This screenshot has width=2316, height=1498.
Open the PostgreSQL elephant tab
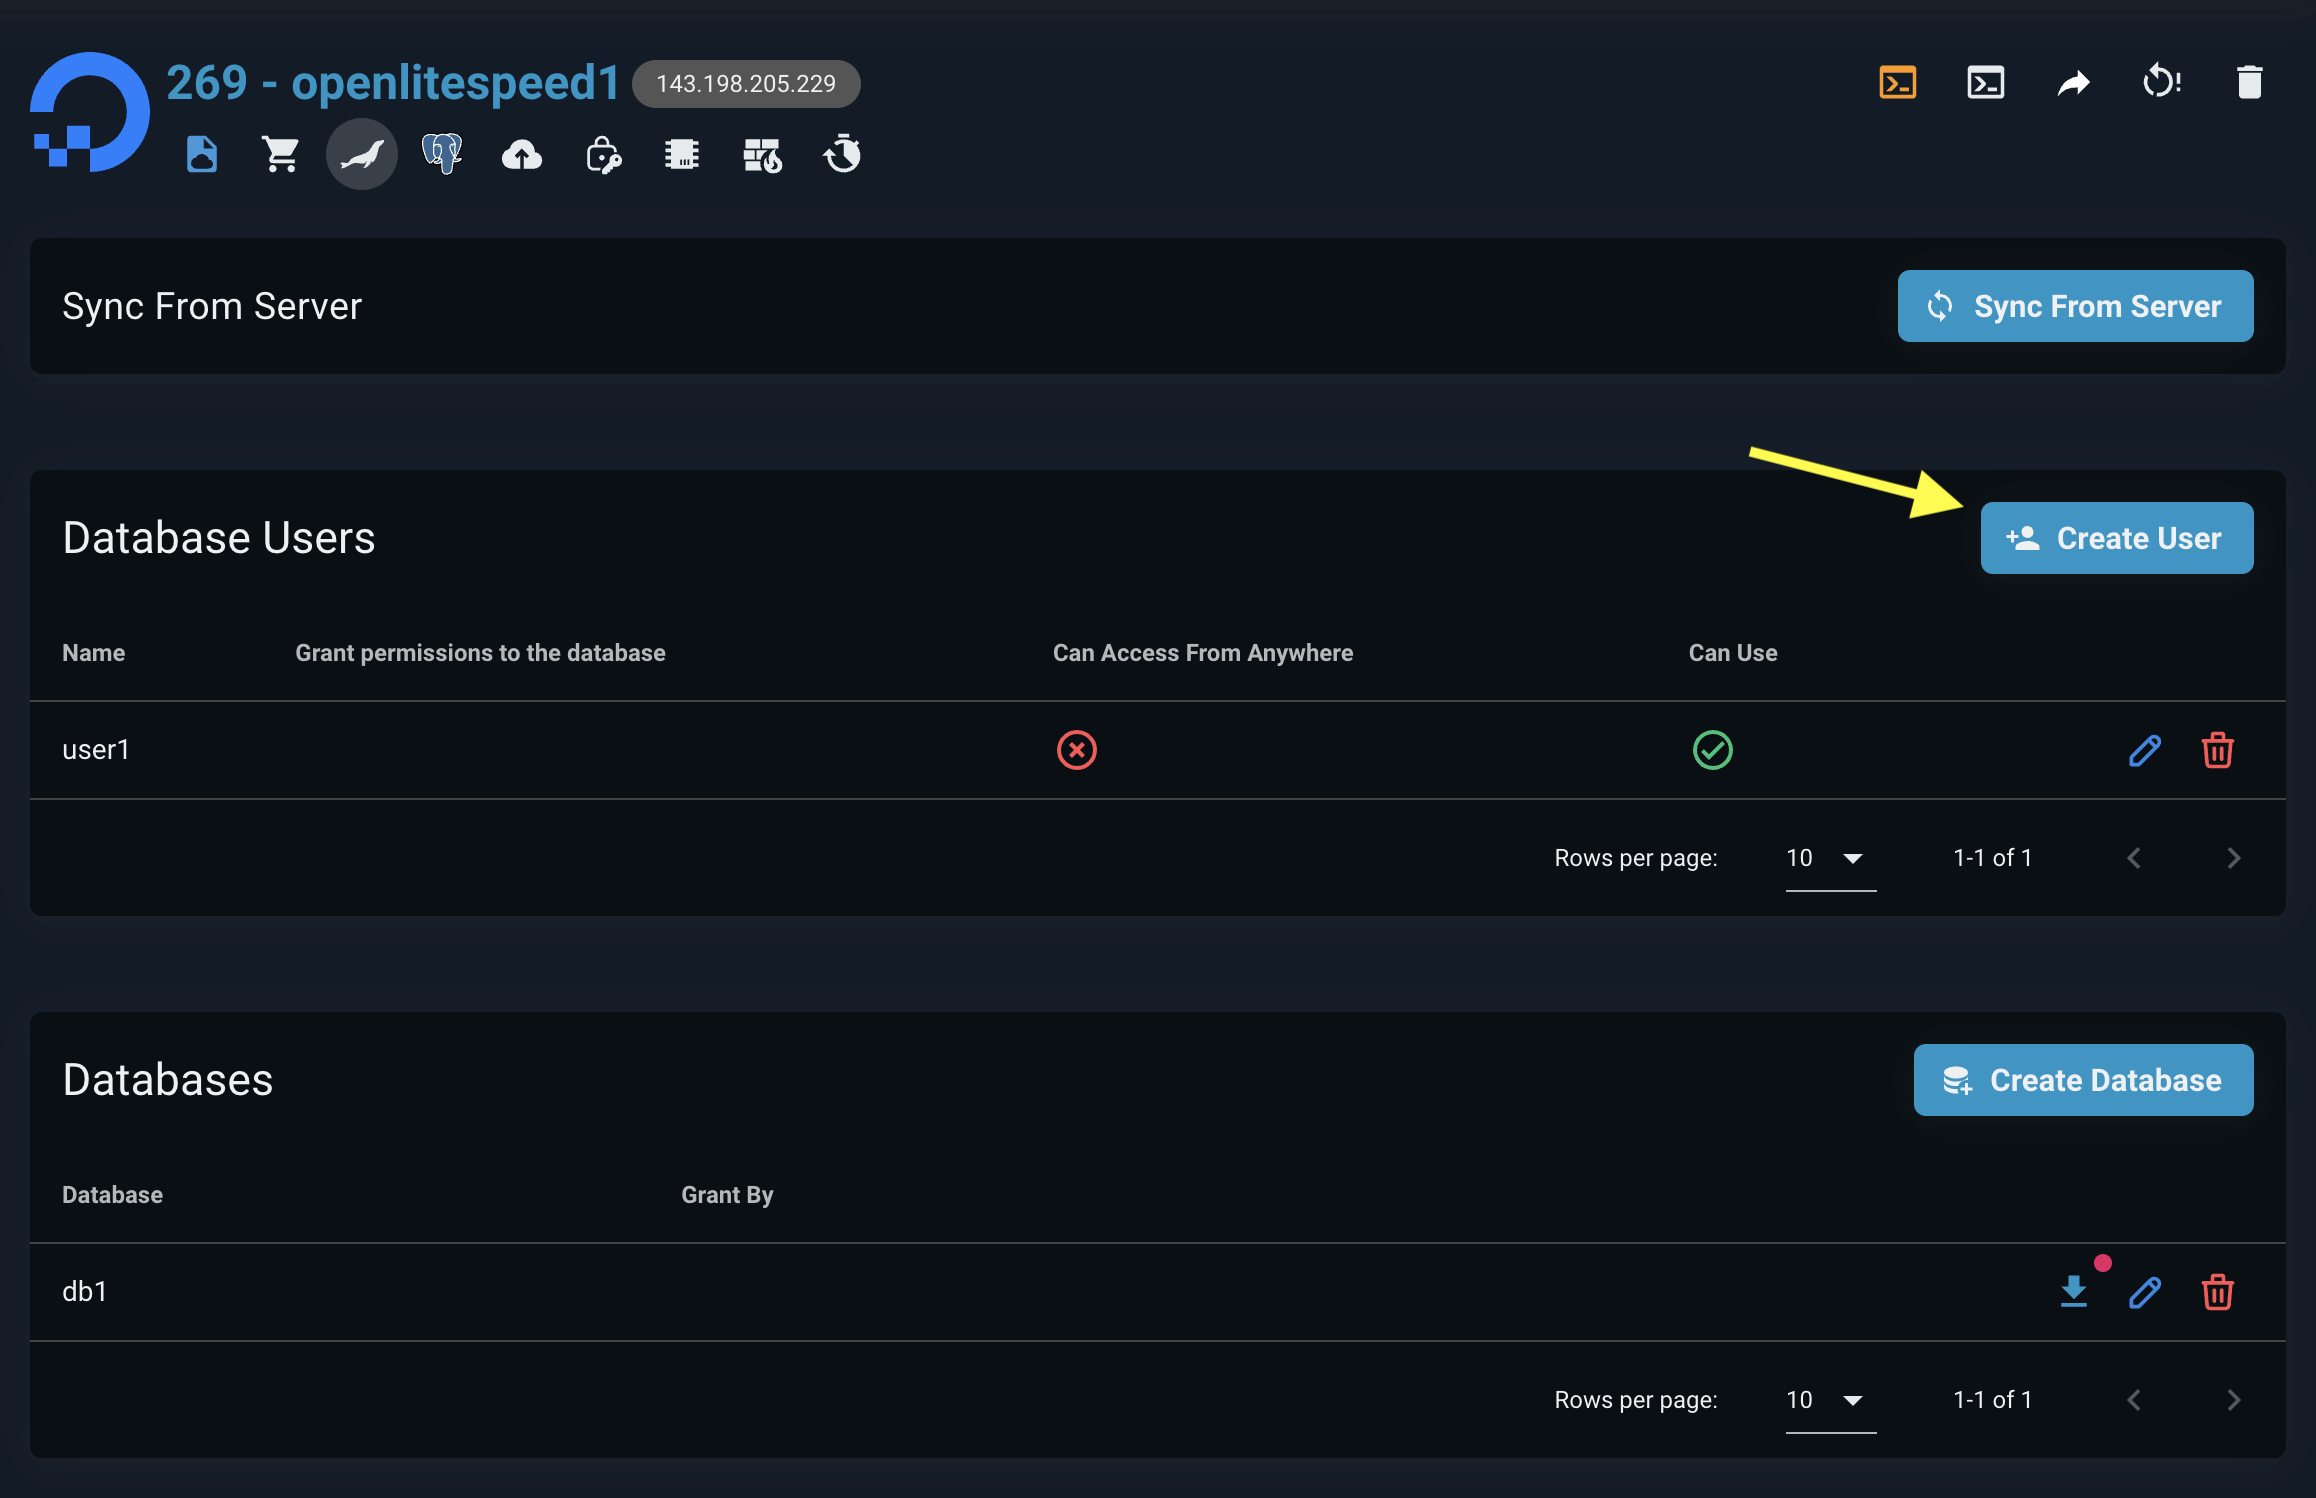click(441, 154)
